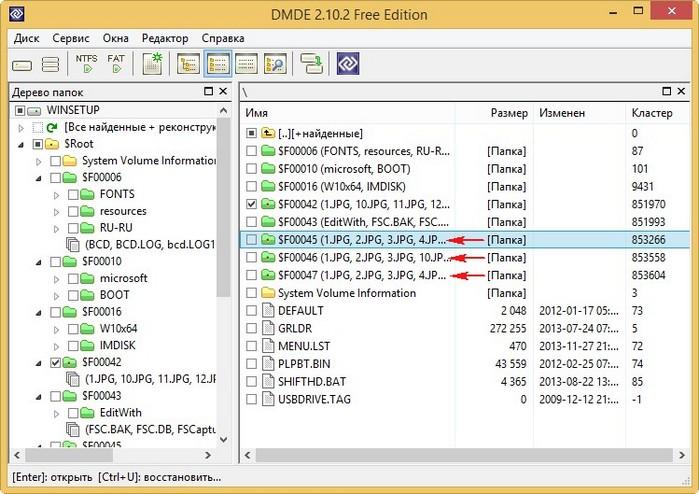Tick the PLPBT.BIN file checkbox
This screenshot has width=699, height=494.
[x=251, y=364]
